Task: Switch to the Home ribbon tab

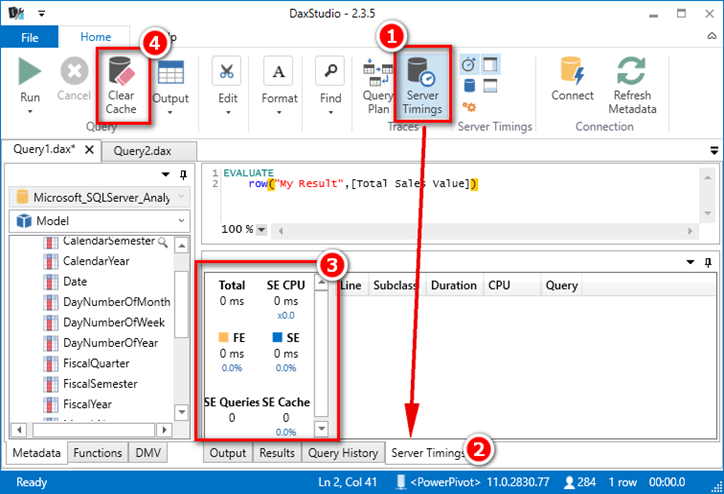Action: tap(96, 37)
